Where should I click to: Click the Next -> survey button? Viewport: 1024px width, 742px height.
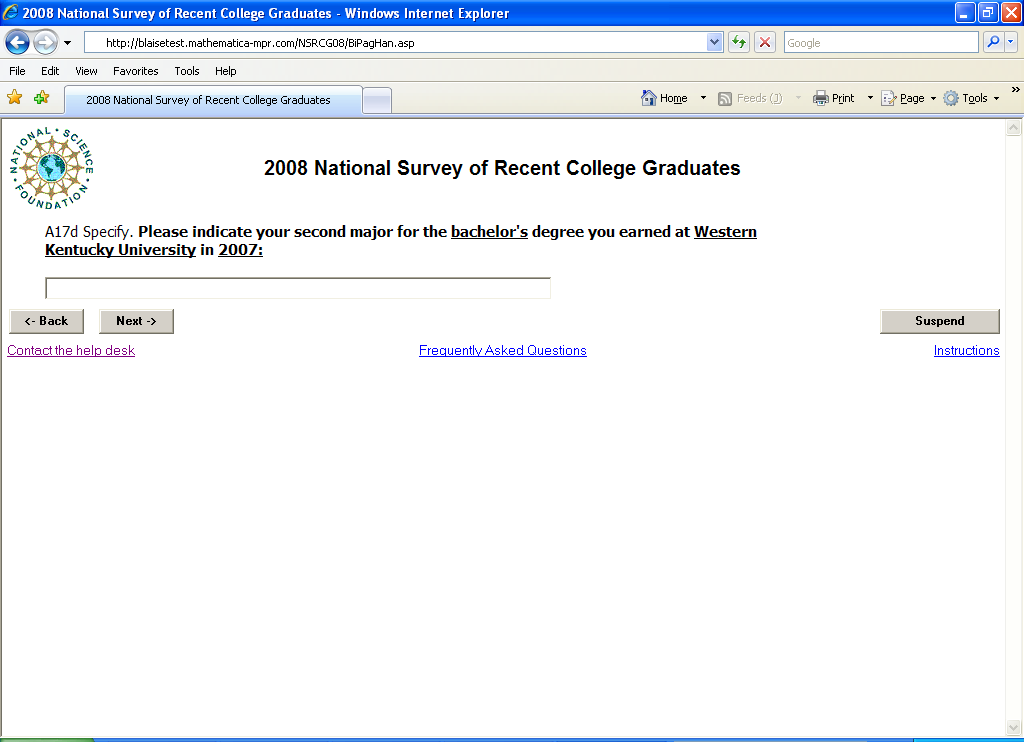pyautogui.click(x=136, y=321)
